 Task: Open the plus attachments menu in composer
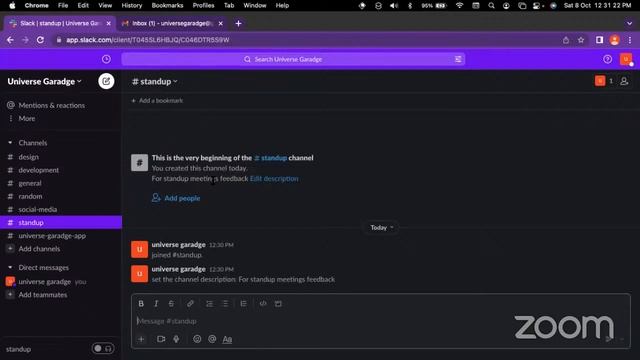point(141,339)
